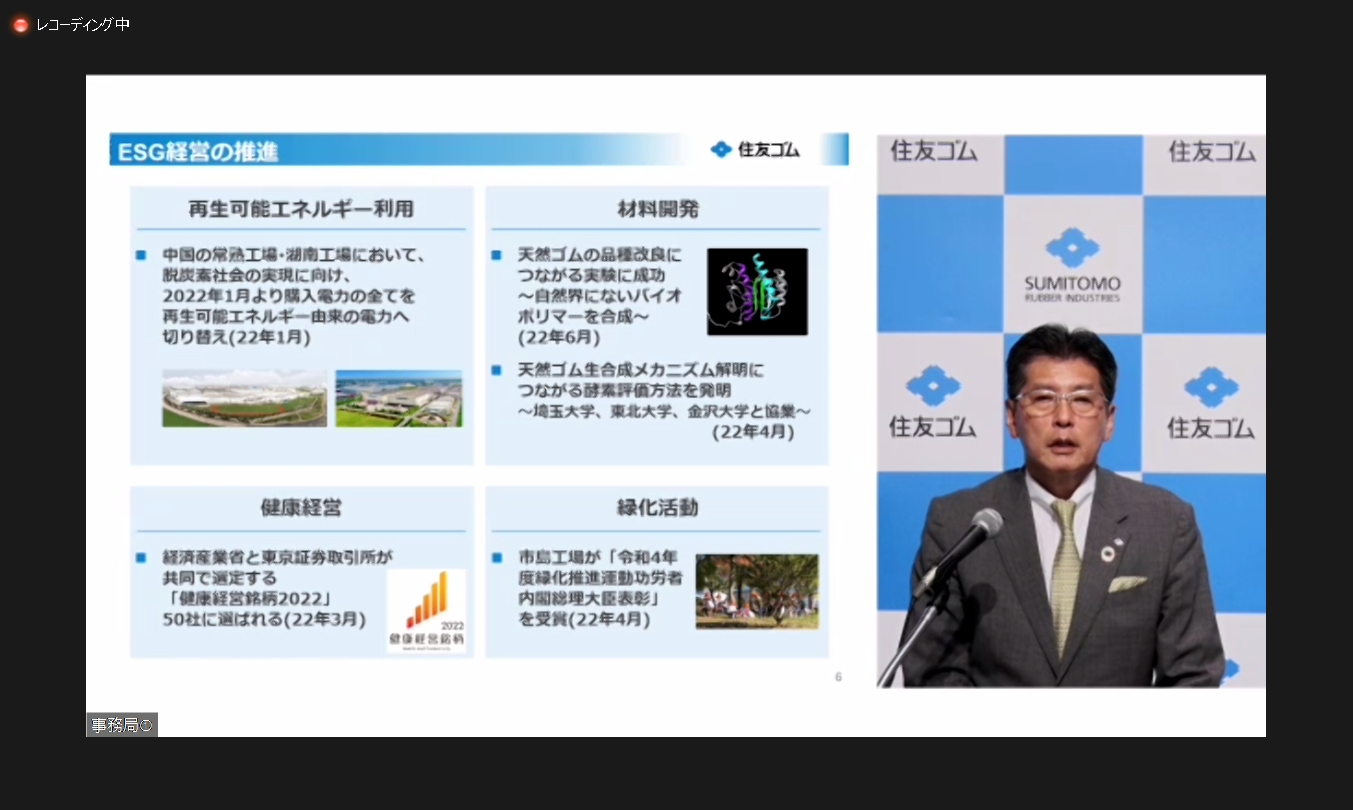This screenshot has height=810, width=1353.
Task: Expand the 材料開発 section
Action: pyautogui.click(x=657, y=209)
